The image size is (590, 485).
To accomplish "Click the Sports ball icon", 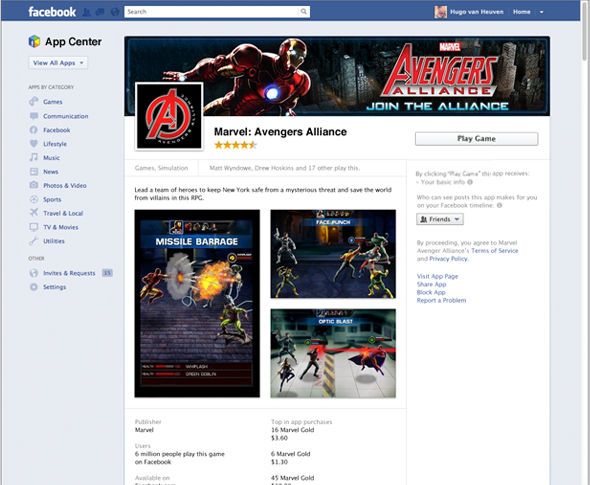I will coord(34,199).
